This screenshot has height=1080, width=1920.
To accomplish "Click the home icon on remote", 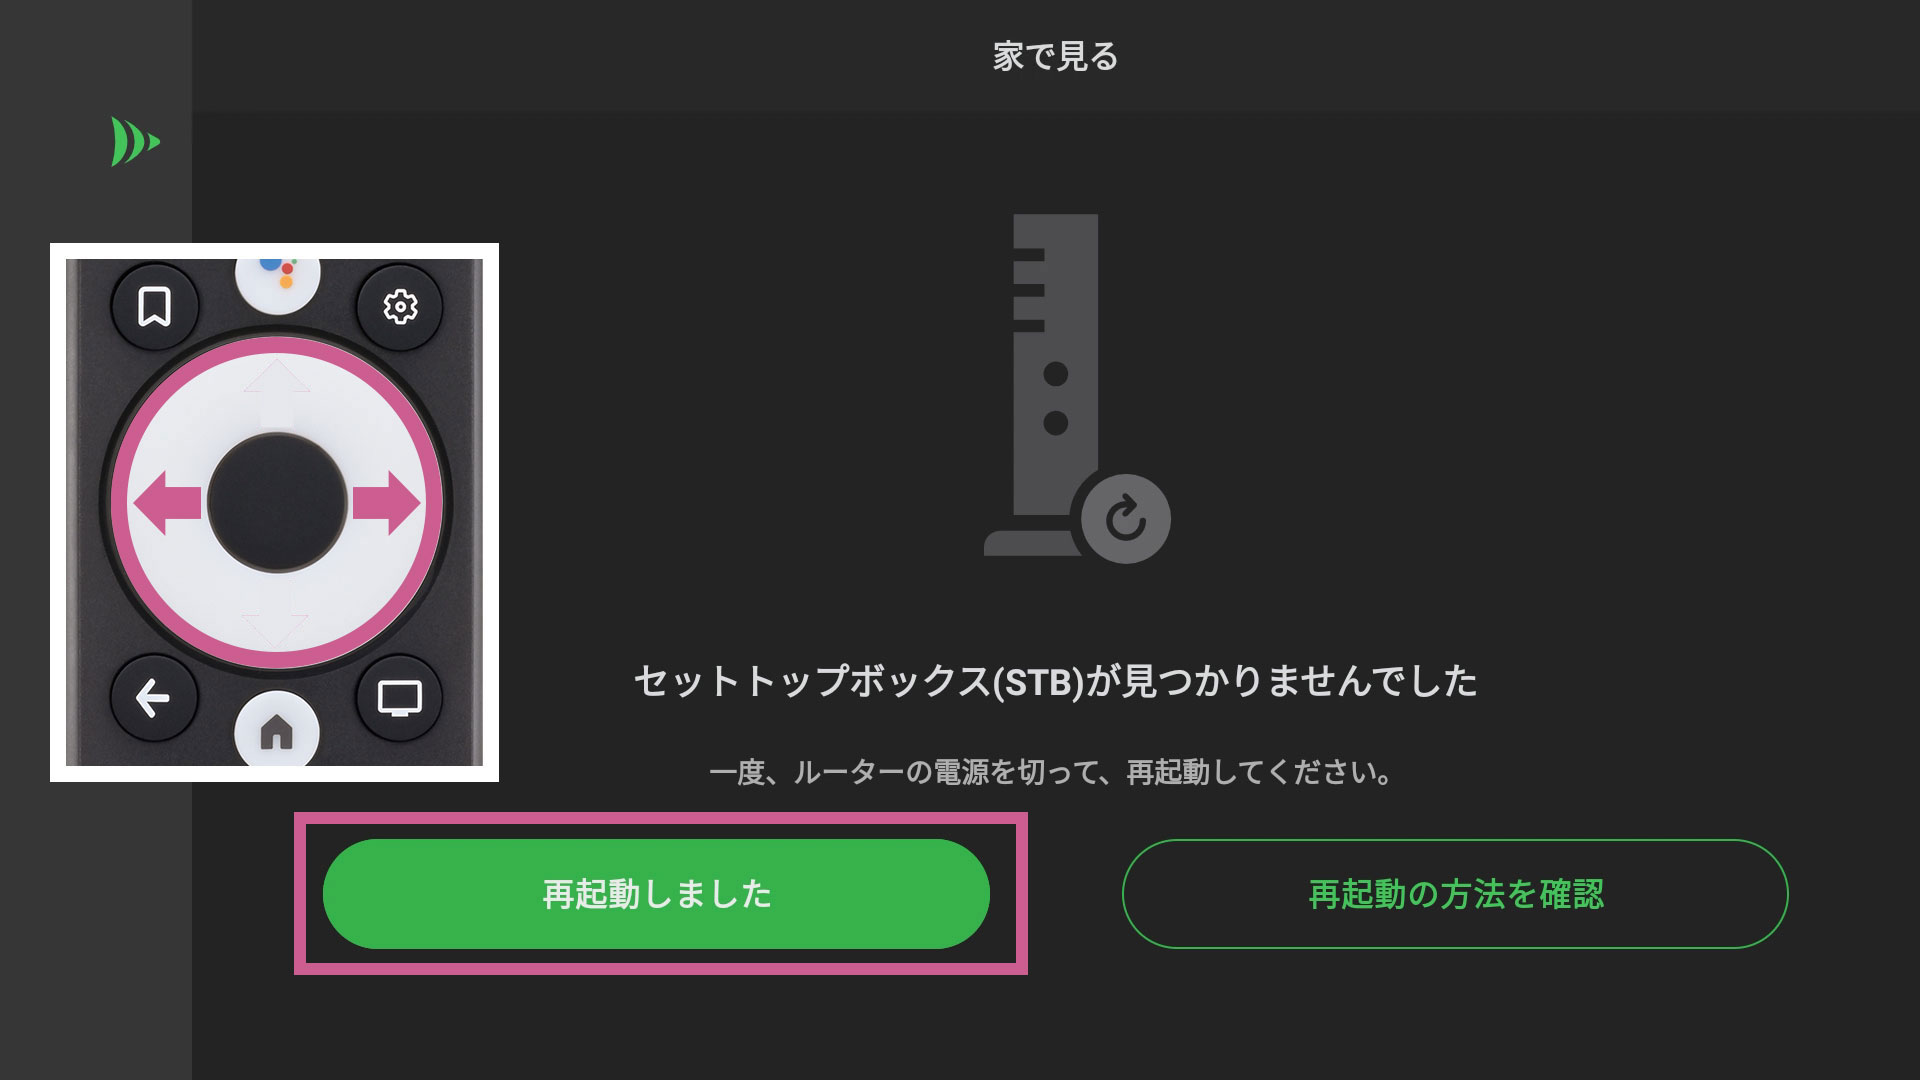I will pyautogui.click(x=277, y=730).
